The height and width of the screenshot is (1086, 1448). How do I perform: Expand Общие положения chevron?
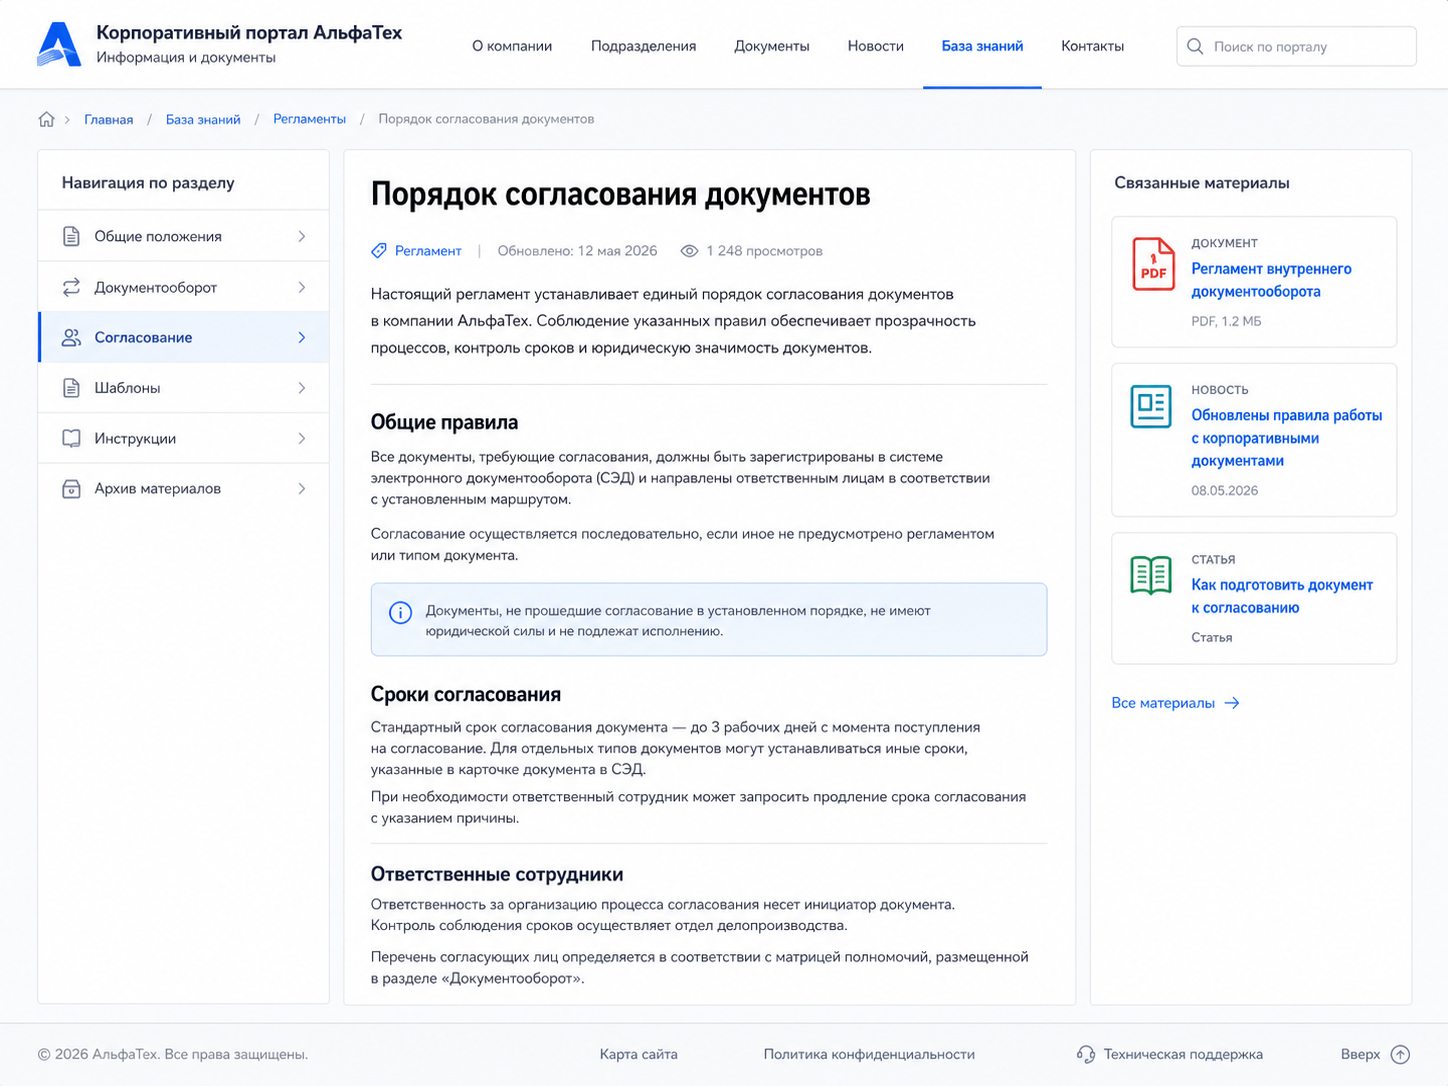pyautogui.click(x=302, y=236)
